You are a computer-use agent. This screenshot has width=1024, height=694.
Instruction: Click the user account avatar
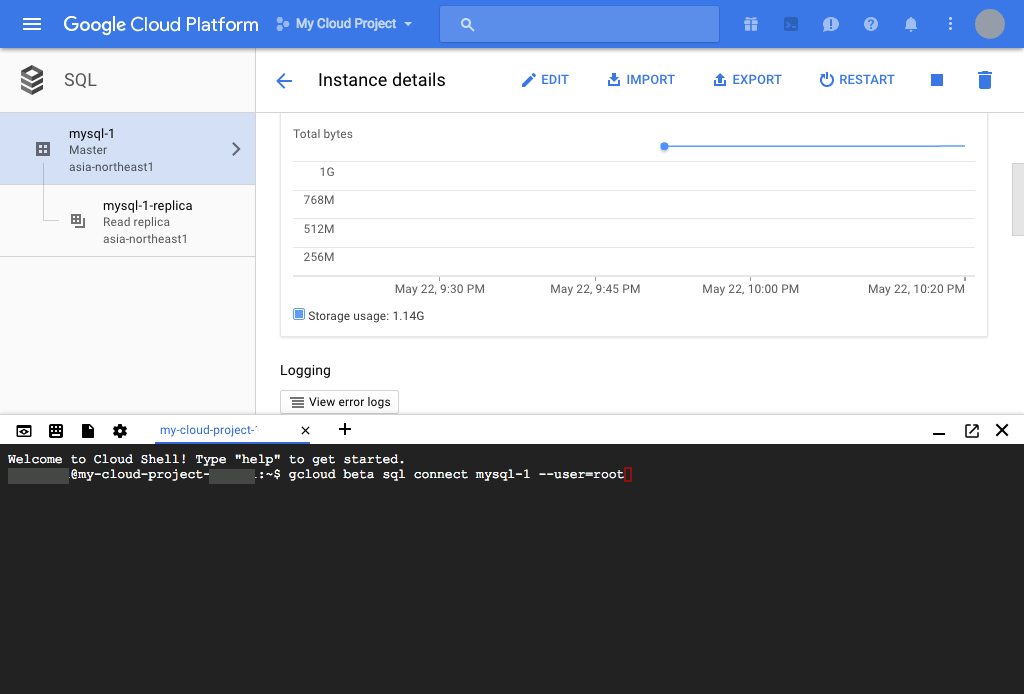989,24
